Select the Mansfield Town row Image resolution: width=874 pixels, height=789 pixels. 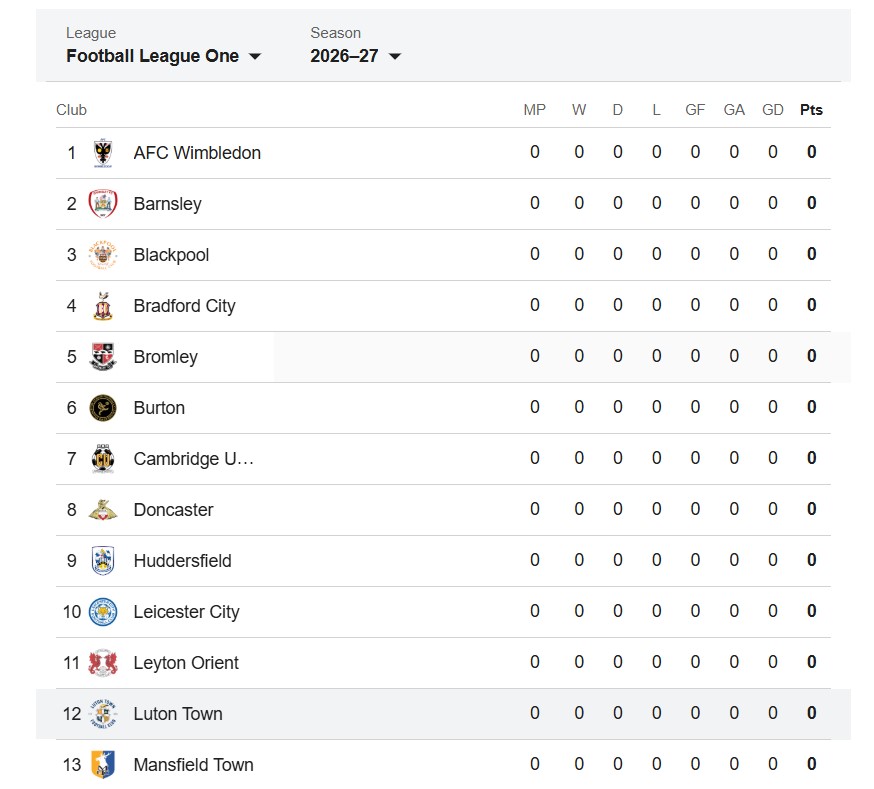click(x=443, y=764)
